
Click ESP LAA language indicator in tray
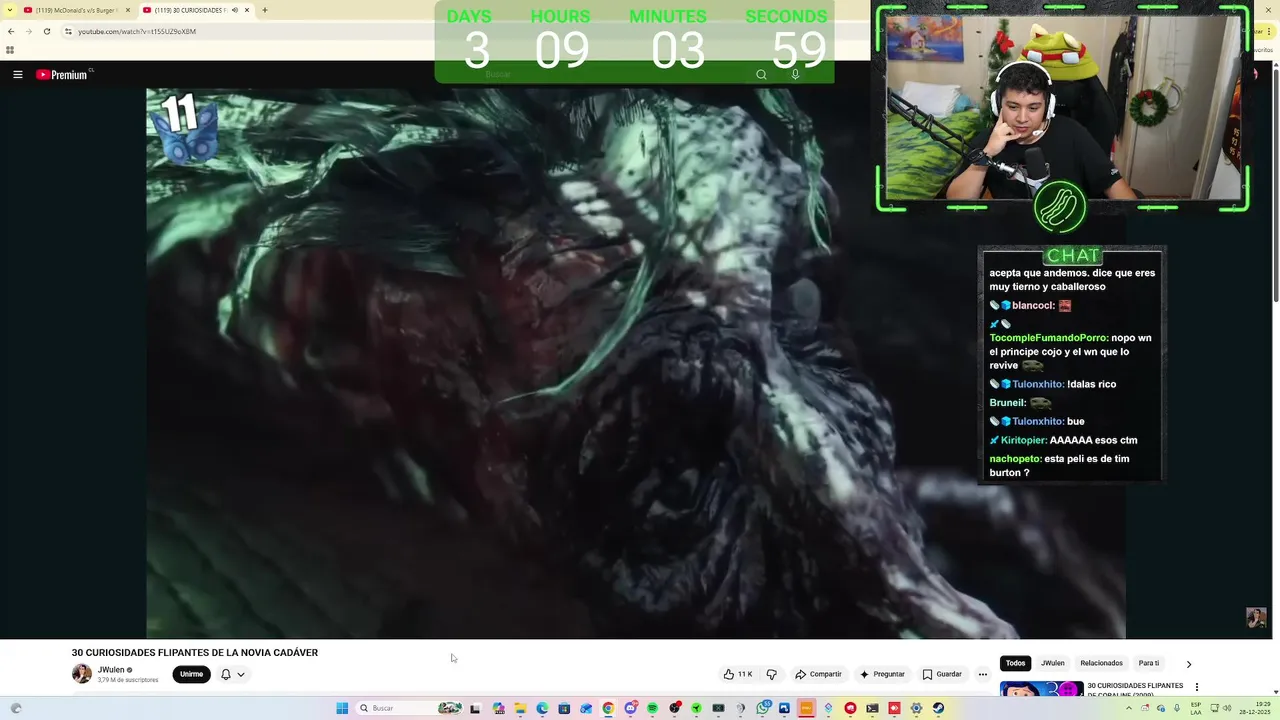coord(1196,708)
